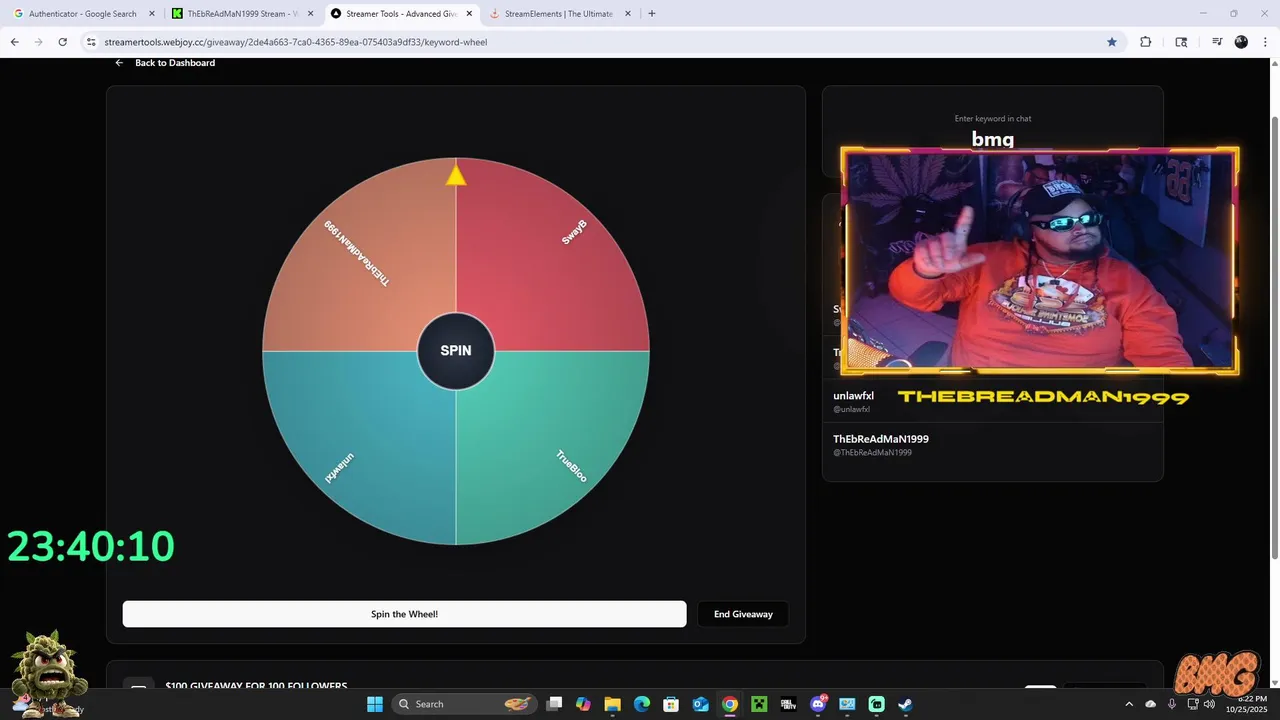Click the round SPIN button on the wheel
Viewport: 1280px width, 720px height.
click(456, 351)
